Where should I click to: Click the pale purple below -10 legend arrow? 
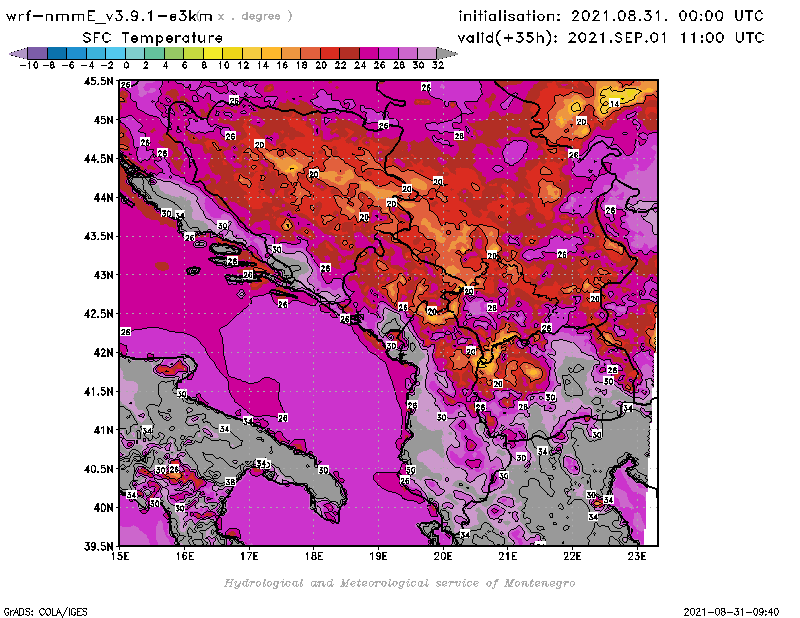(18, 54)
